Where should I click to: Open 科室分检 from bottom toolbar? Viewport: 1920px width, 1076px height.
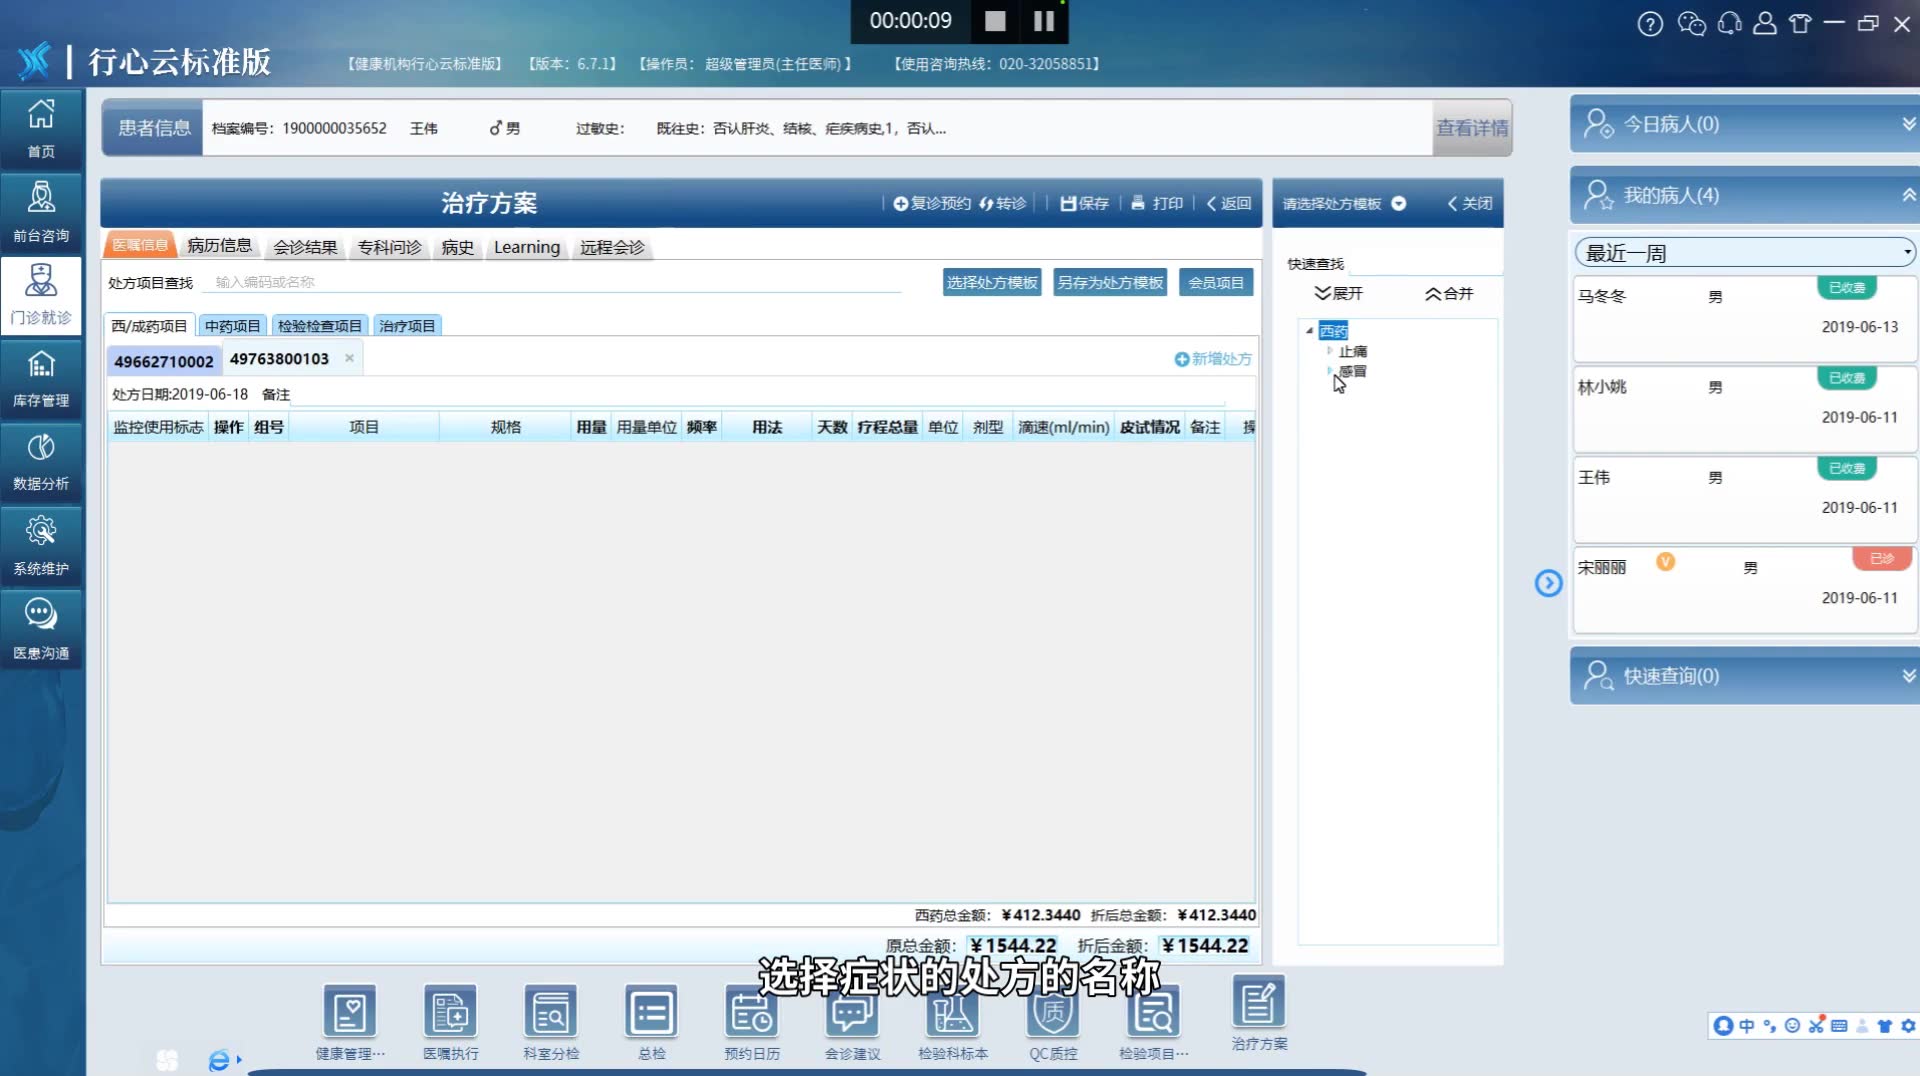tap(551, 1022)
